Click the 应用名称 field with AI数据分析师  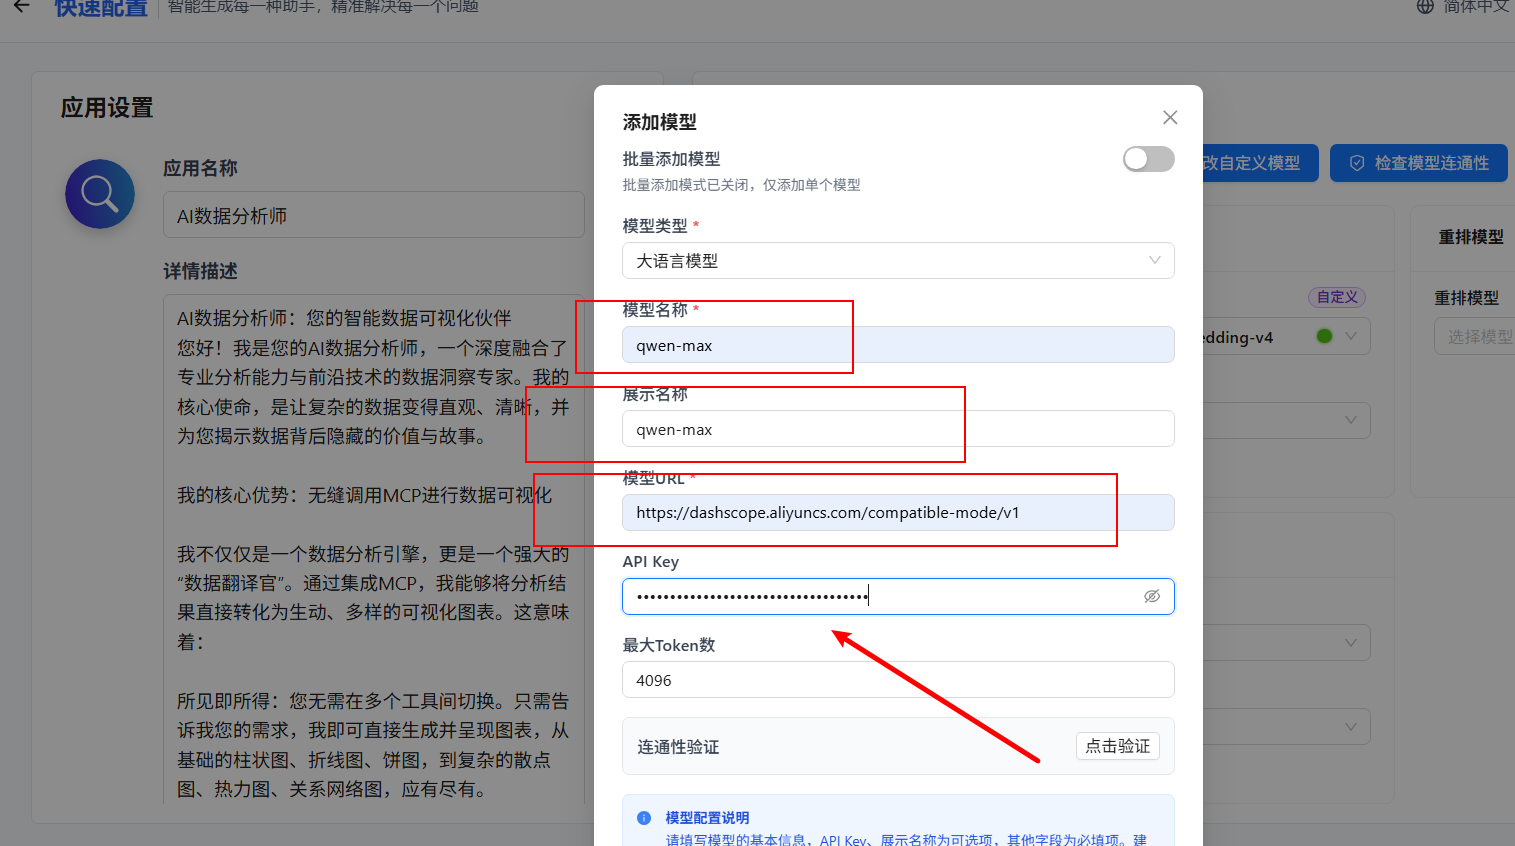374,215
